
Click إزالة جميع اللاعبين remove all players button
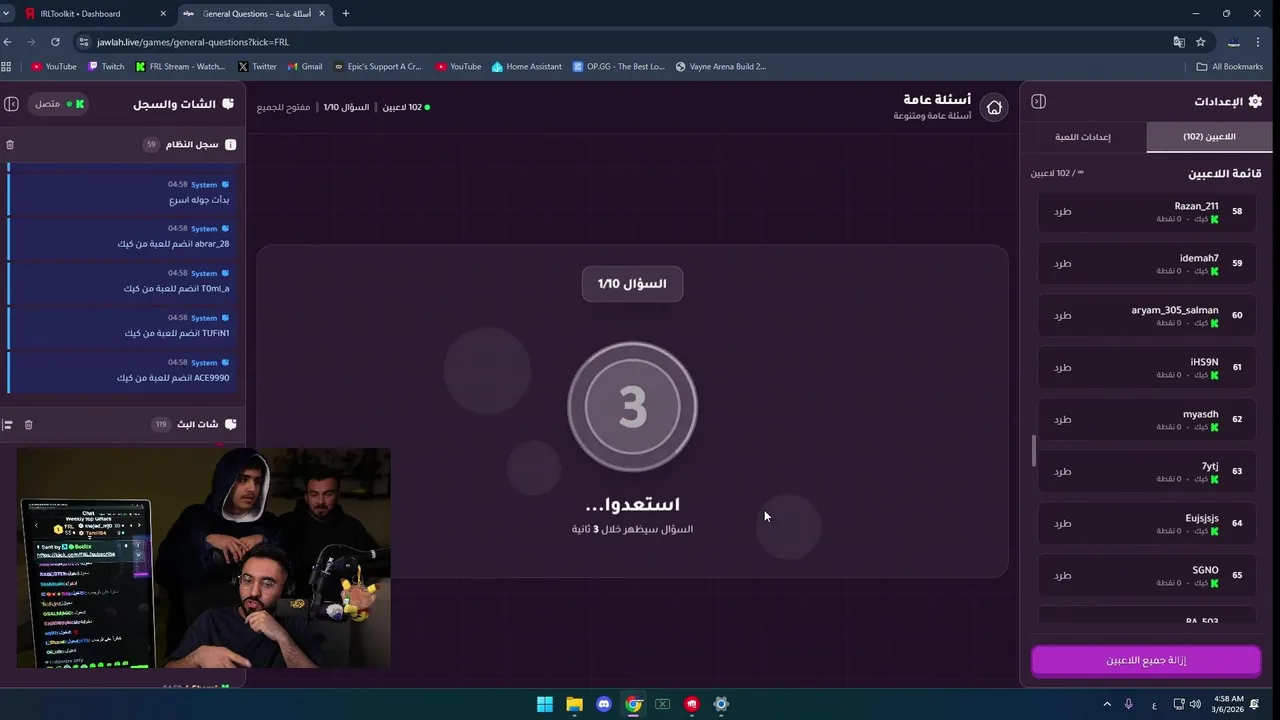click(1146, 661)
